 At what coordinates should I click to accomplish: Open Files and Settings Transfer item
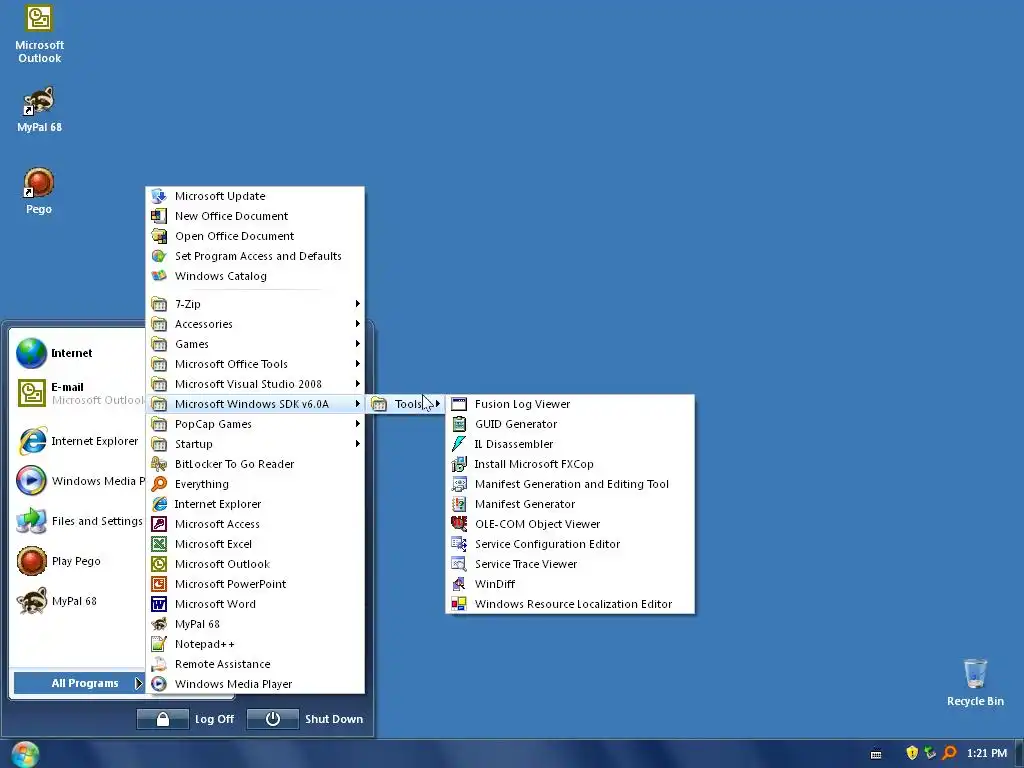77,521
